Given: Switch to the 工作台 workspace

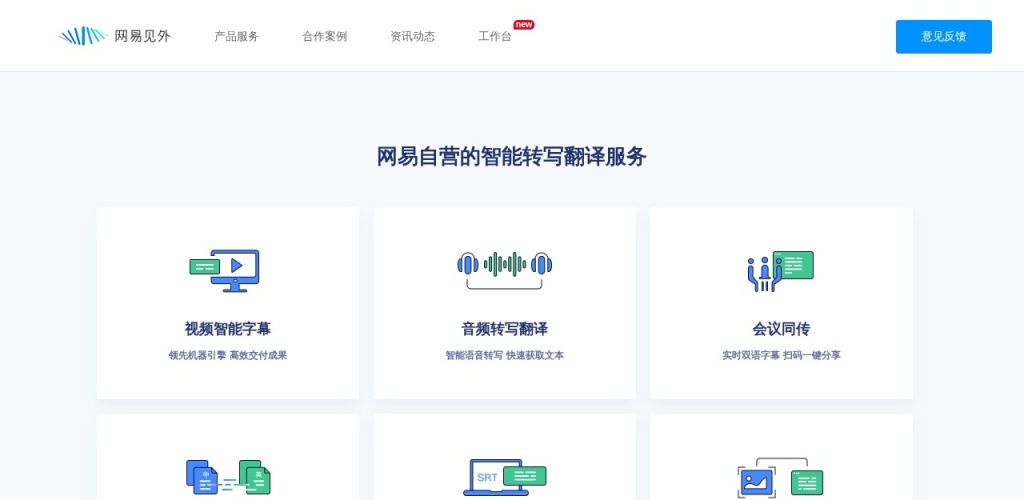Looking at the screenshot, I should (x=494, y=37).
